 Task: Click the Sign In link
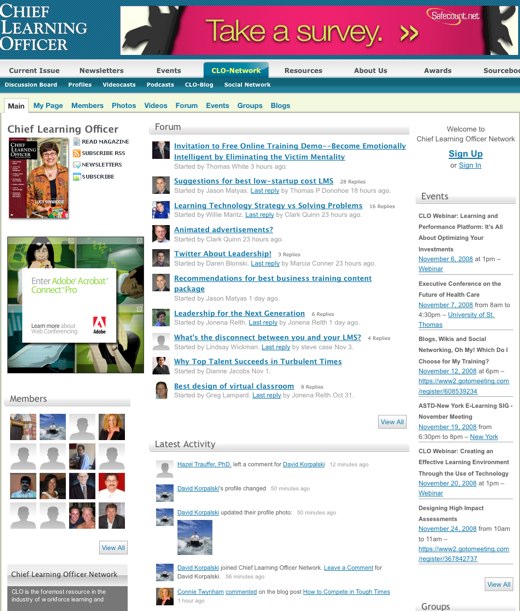(x=470, y=165)
